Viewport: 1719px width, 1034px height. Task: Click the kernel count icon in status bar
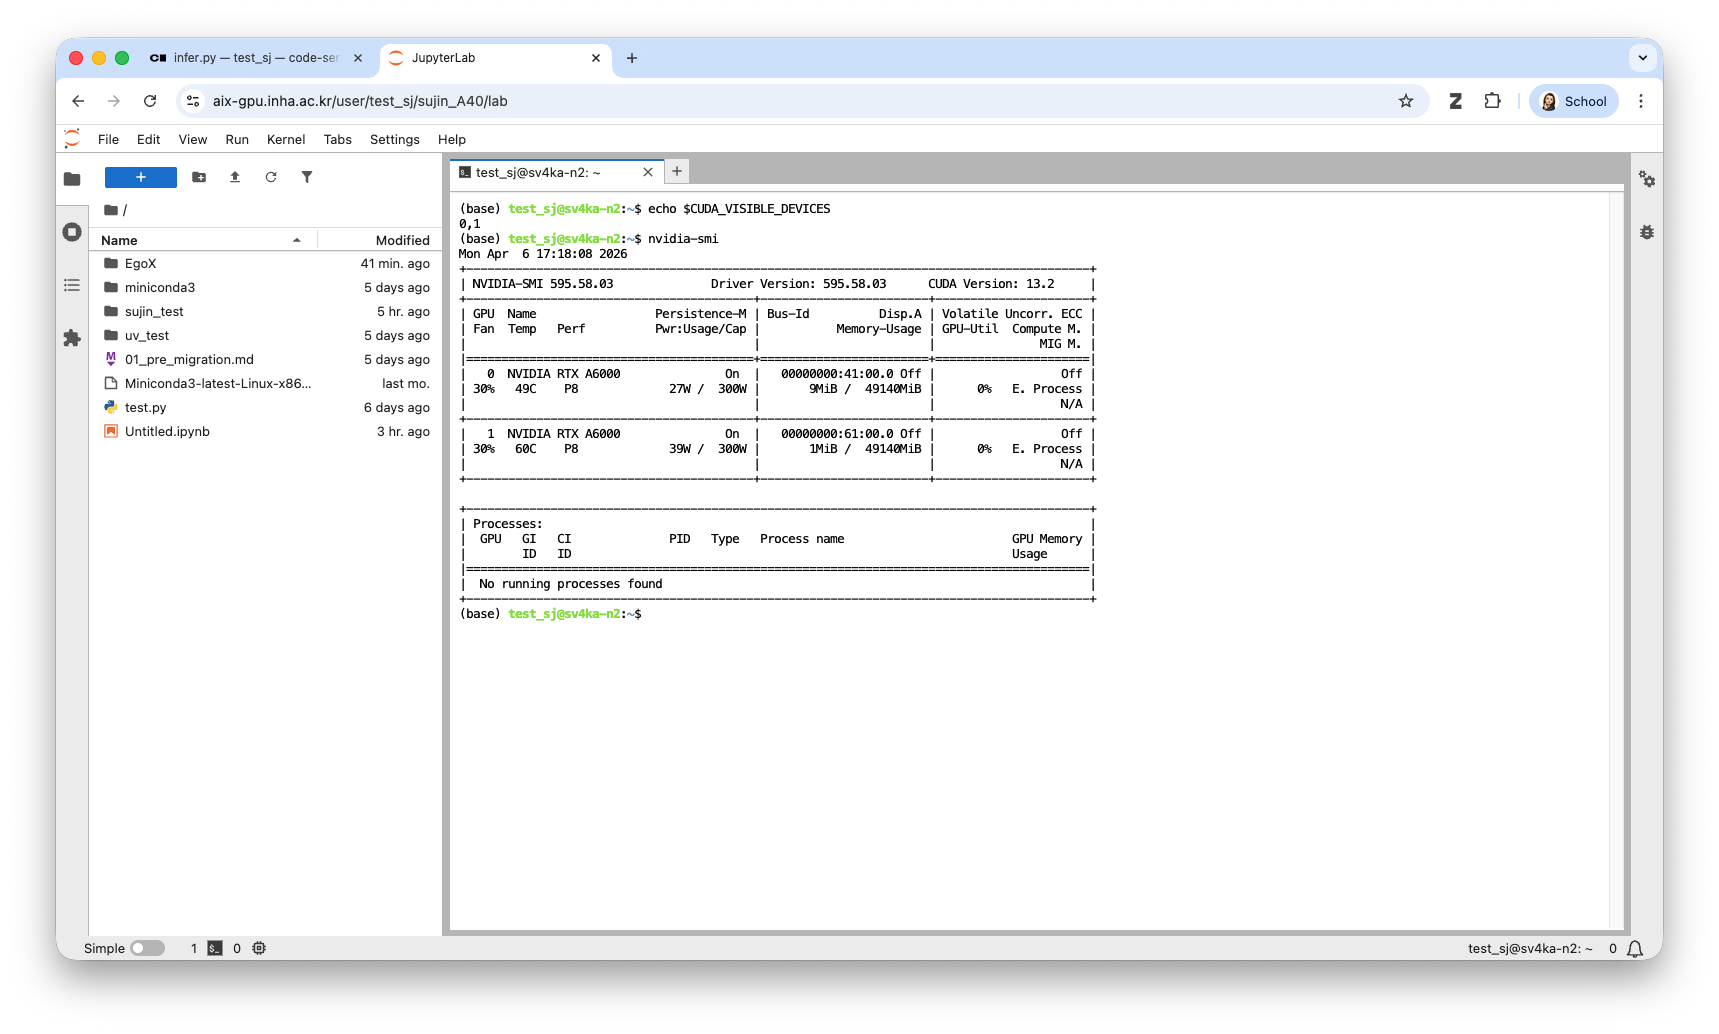259,948
